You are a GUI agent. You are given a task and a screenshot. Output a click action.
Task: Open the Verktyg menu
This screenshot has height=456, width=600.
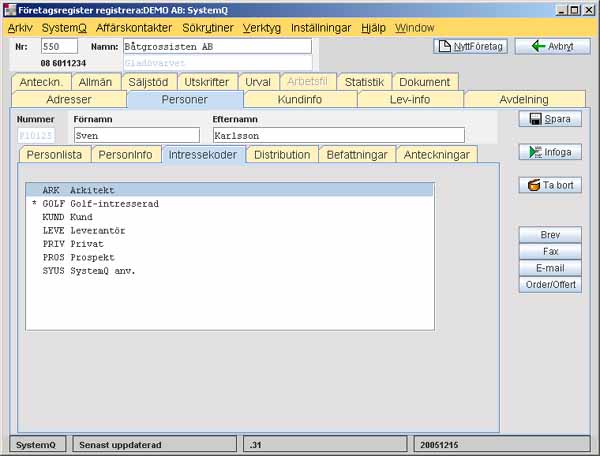point(262,28)
